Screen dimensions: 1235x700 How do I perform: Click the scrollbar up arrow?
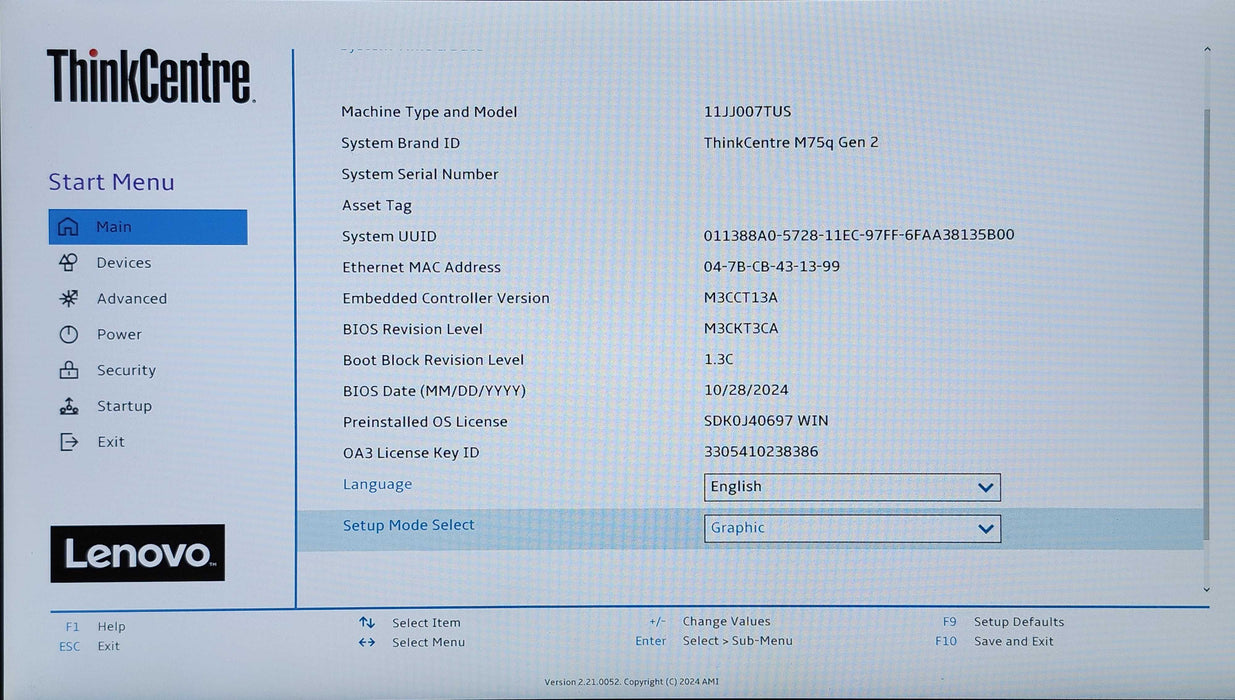1206,50
